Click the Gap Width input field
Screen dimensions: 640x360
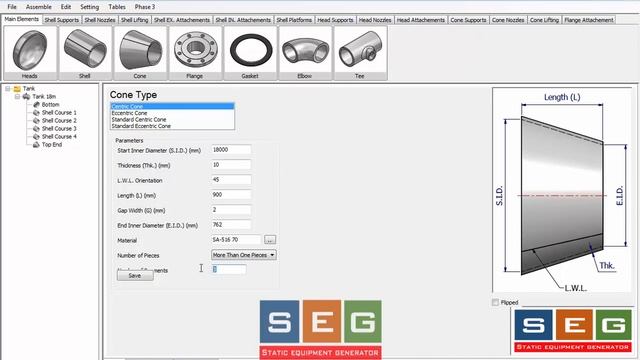(231, 210)
